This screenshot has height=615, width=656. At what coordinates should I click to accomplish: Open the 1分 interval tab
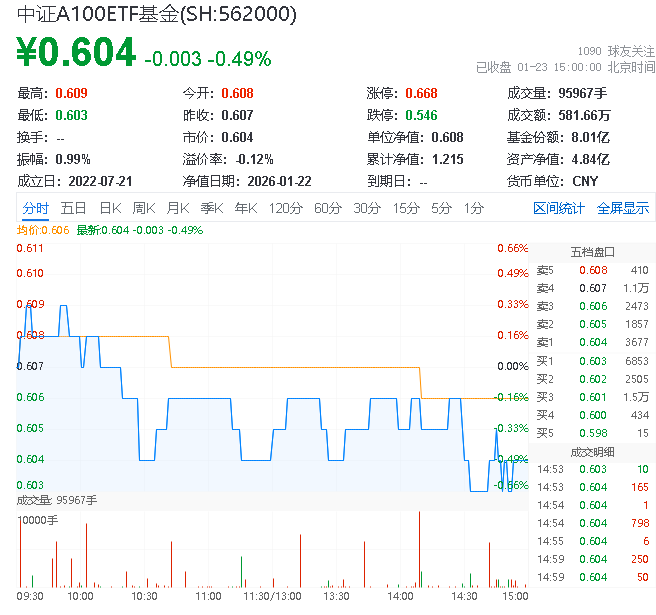[x=473, y=208]
